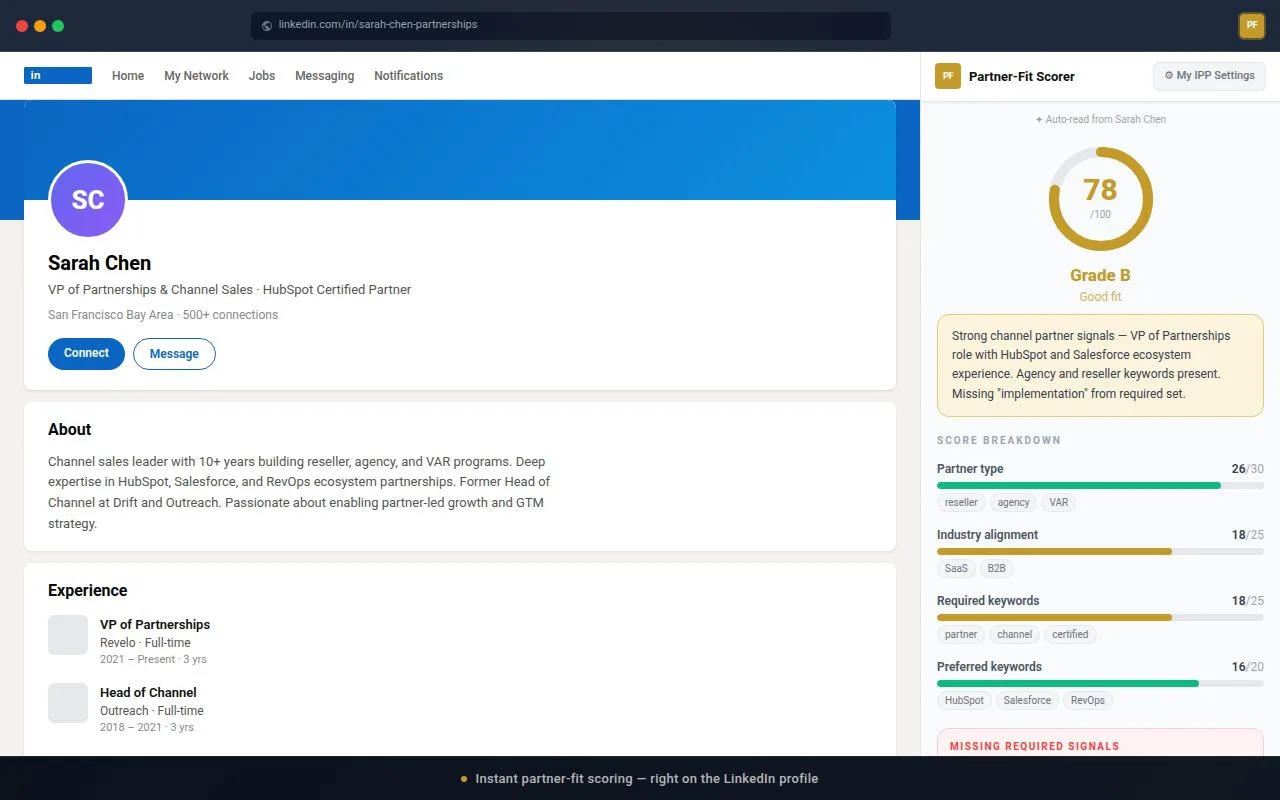This screenshot has width=1280, height=800.
Task: Select the partner keyword tag
Action: 961,635
